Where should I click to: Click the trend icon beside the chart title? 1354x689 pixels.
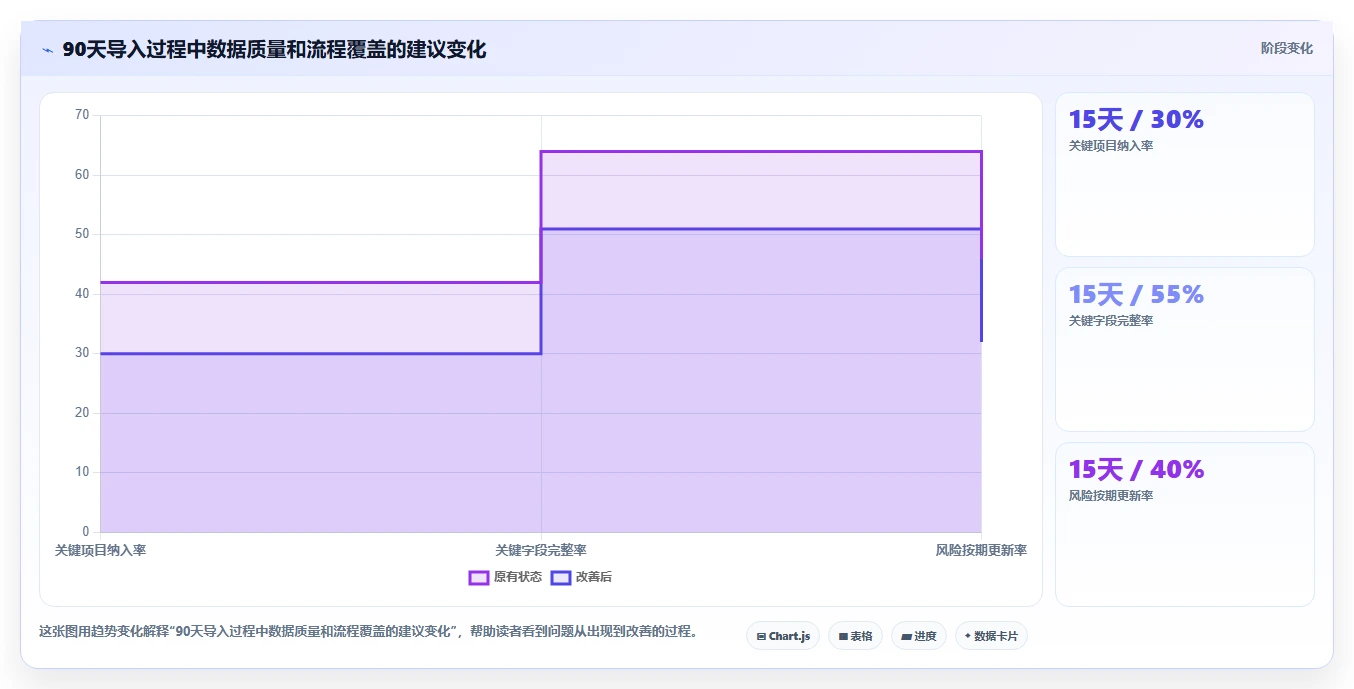coord(47,50)
